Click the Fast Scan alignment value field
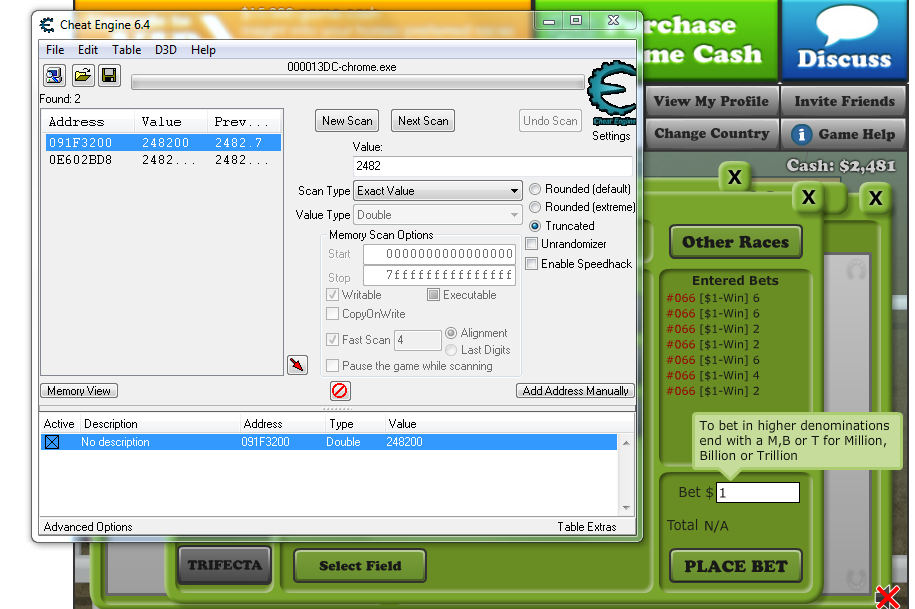915x609 pixels. tap(418, 340)
